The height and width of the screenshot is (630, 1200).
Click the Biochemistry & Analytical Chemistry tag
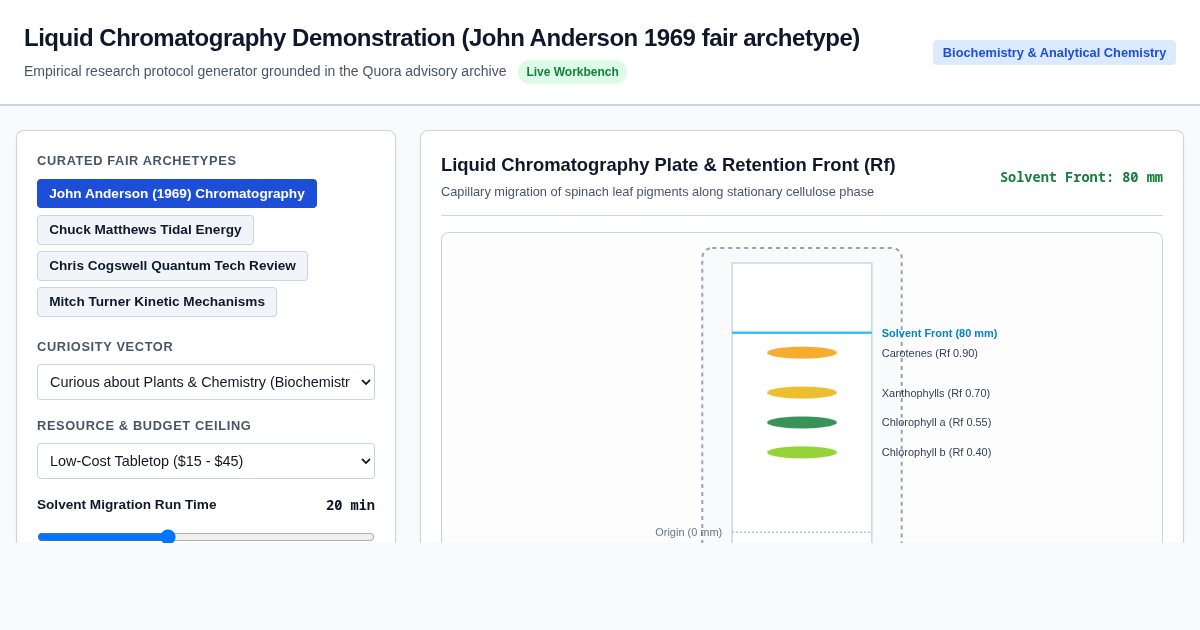click(x=1054, y=53)
